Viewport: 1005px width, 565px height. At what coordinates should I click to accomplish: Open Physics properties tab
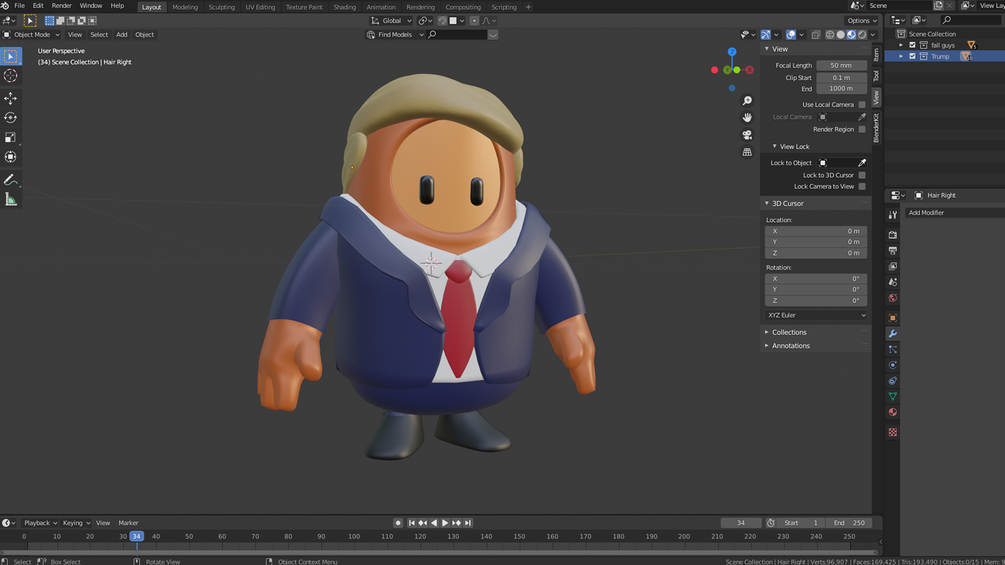(892, 365)
